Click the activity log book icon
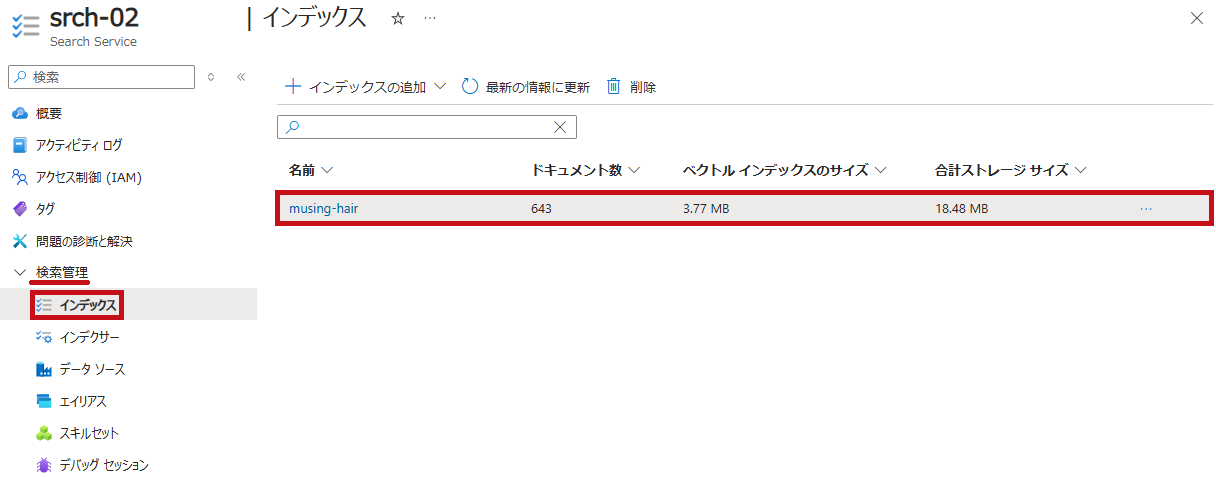Image resolution: width=1216 pixels, height=478 pixels. 19,145
